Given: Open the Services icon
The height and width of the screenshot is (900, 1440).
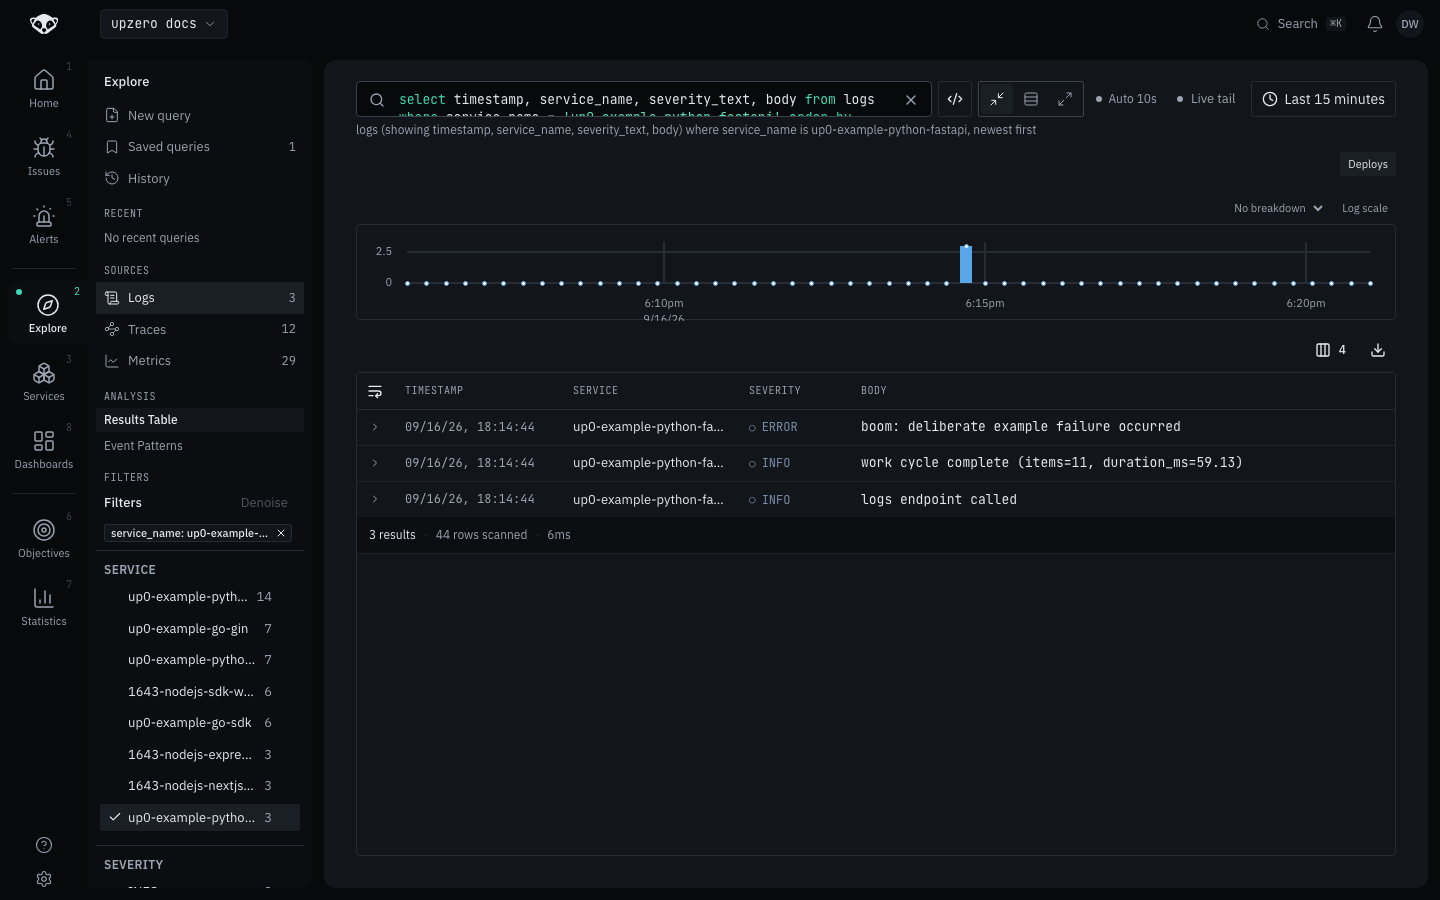Looking at the screenshot, I should point(44,373).
